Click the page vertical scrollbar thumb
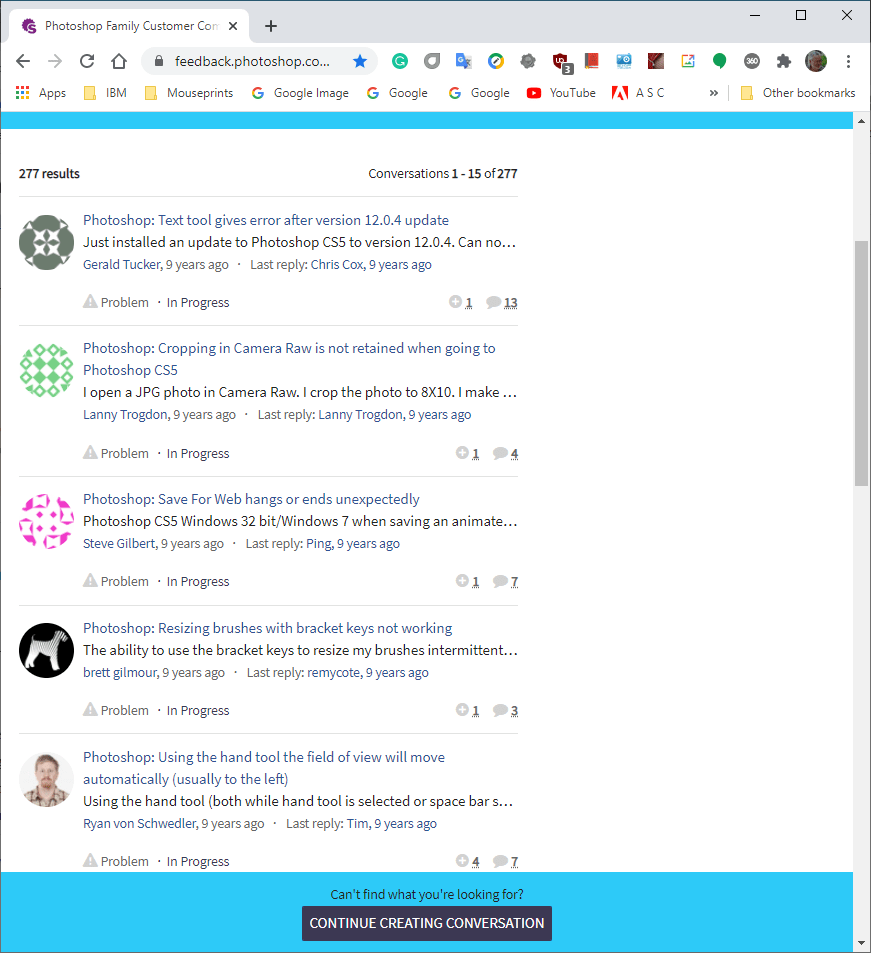The height and width of the screenshot is (953, 871). [x=861, y=363]
